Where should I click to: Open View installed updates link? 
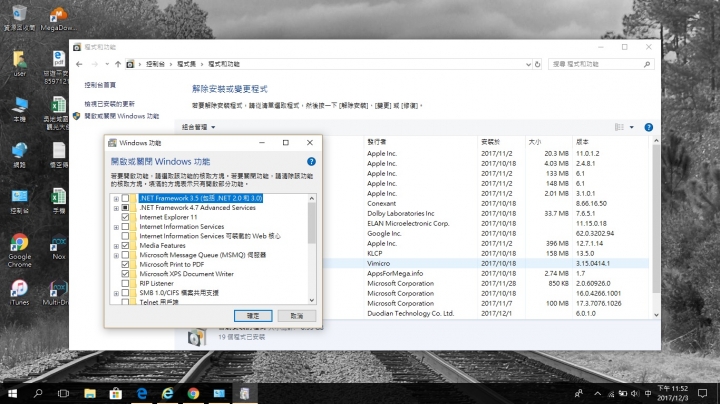pyautogui.click(x=109, y=104)
